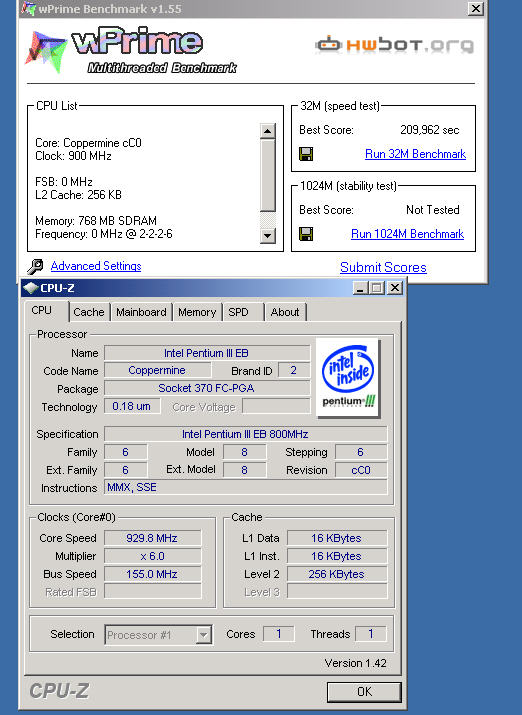Image resolution: width=522 pixels, height=715 pixels.
Task: Click the empty Core Voltage field
Action: [x=276, y=406]
